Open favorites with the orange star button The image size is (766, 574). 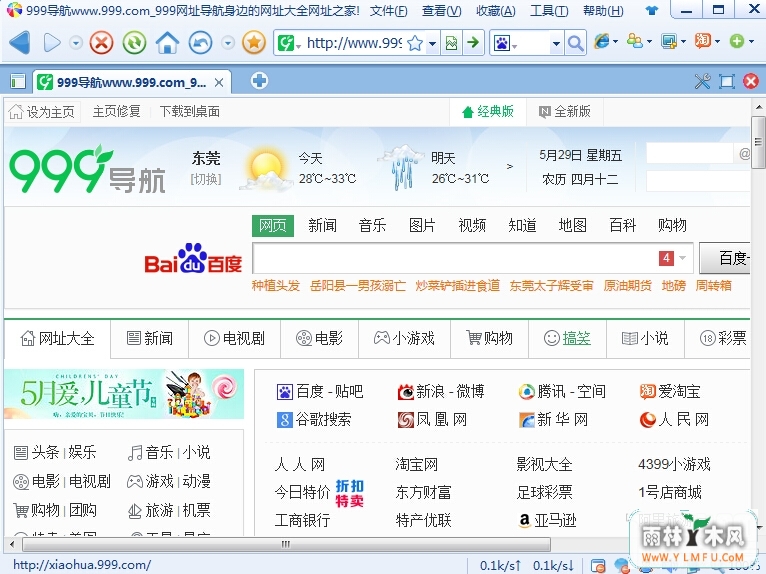pyautogui.click(x=254, y=43)
